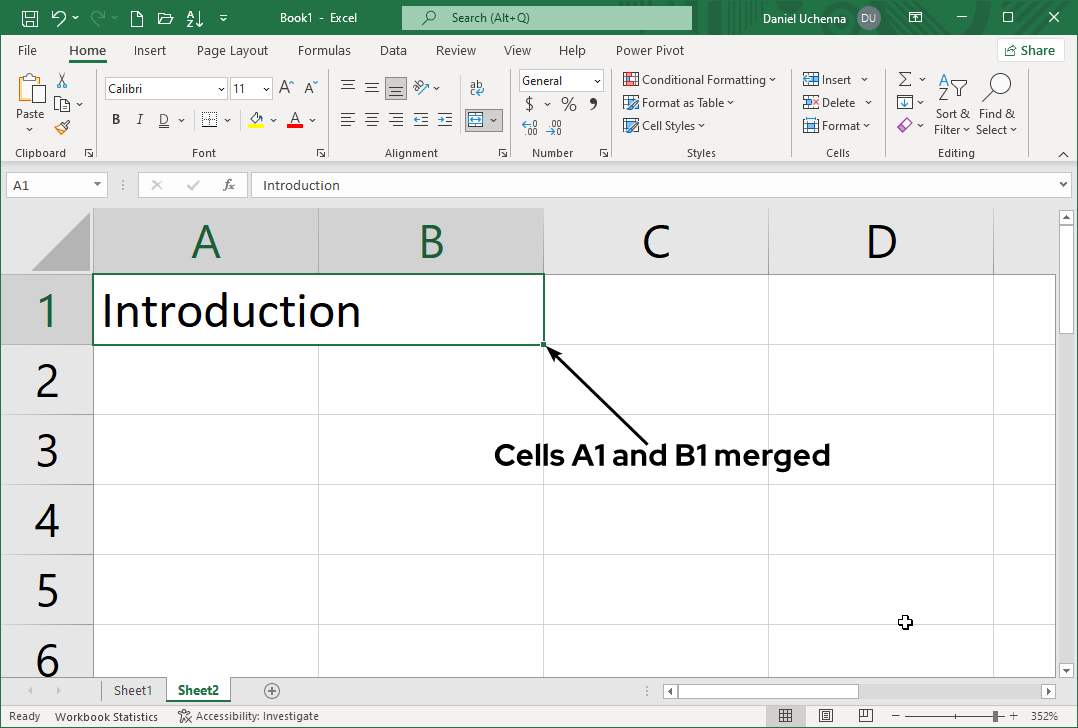Apply italic formatting
The width and height of the screenshot is (1078, 728).
coord(139,119)
